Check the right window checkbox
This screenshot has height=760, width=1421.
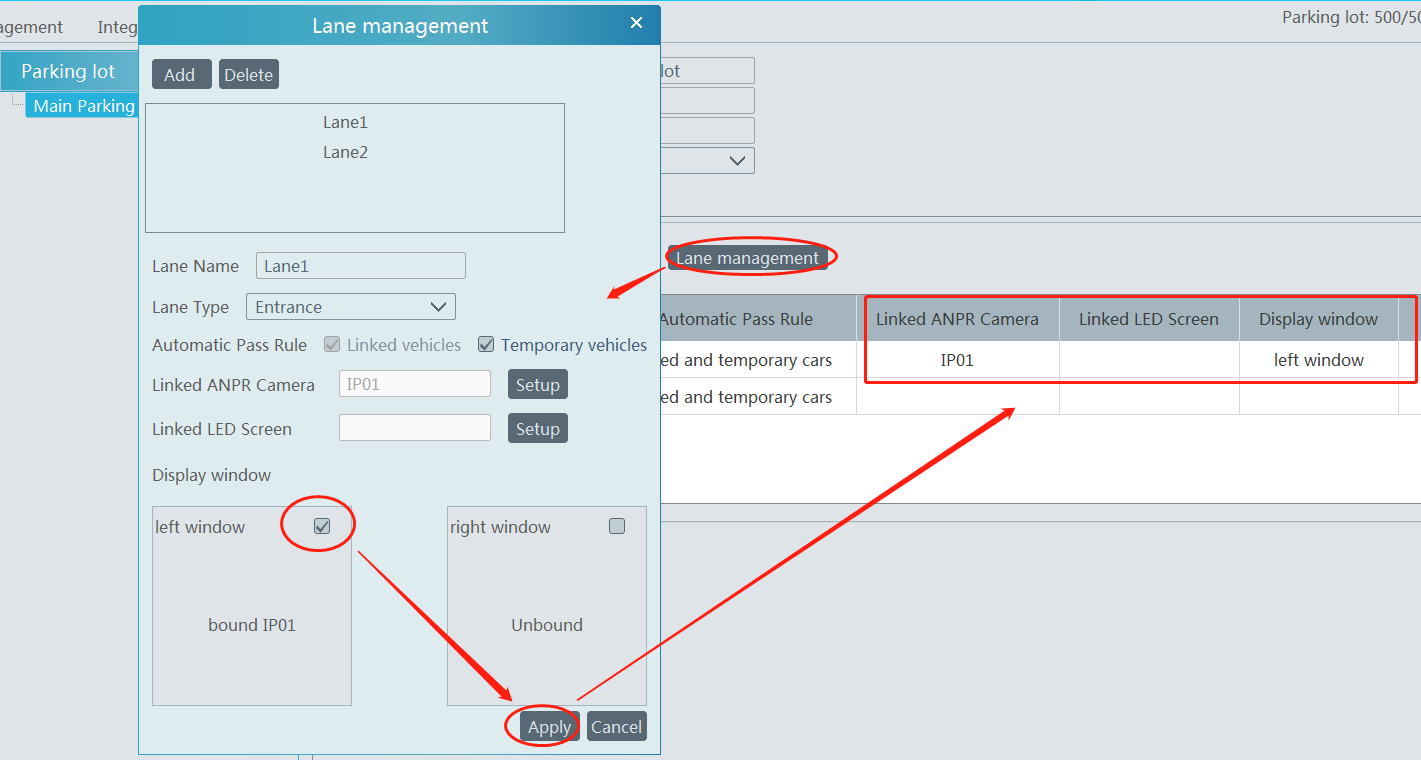(617, 526)
